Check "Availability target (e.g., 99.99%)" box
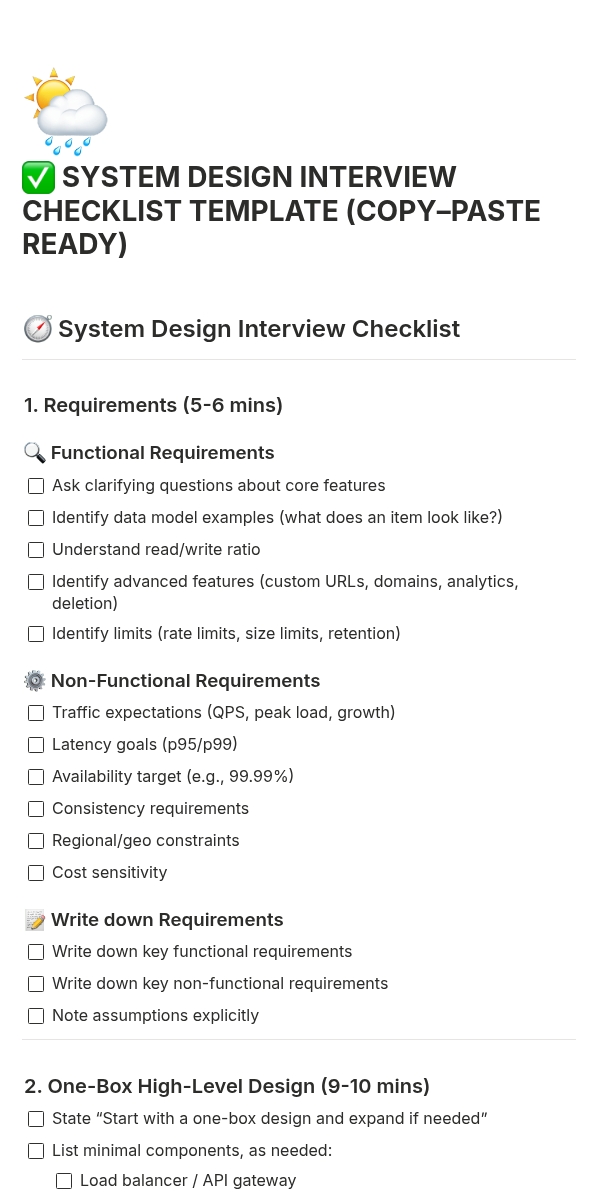 (36, 777)
